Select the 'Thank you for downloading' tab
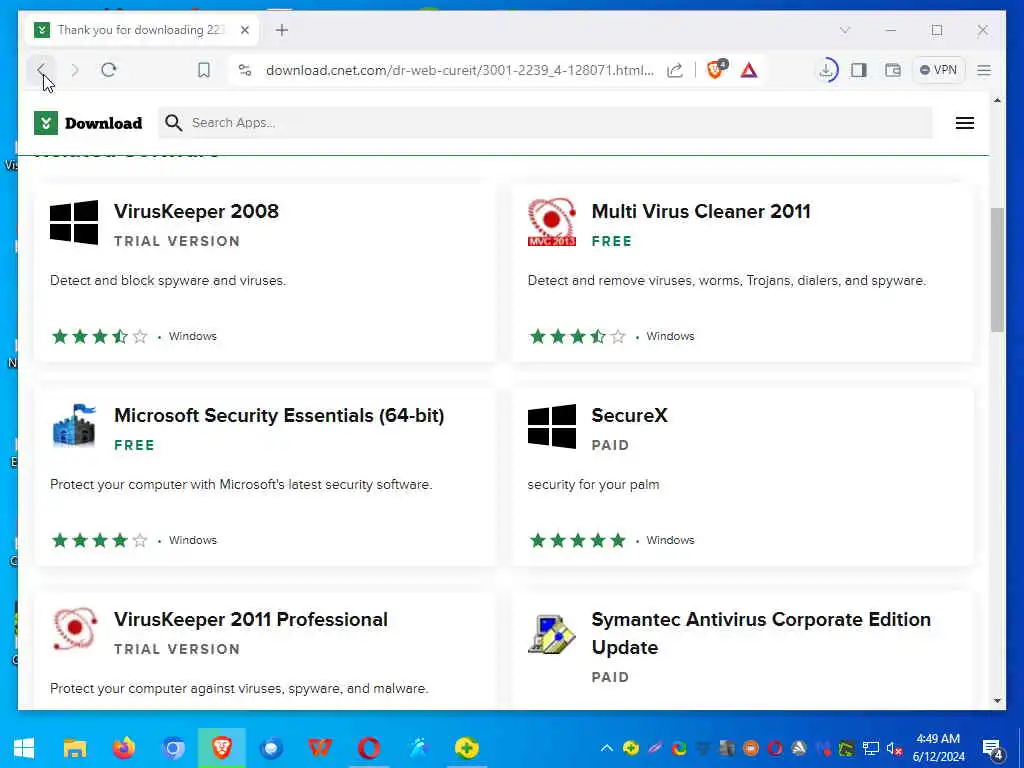1024x768 pixels. pos(142,30)
